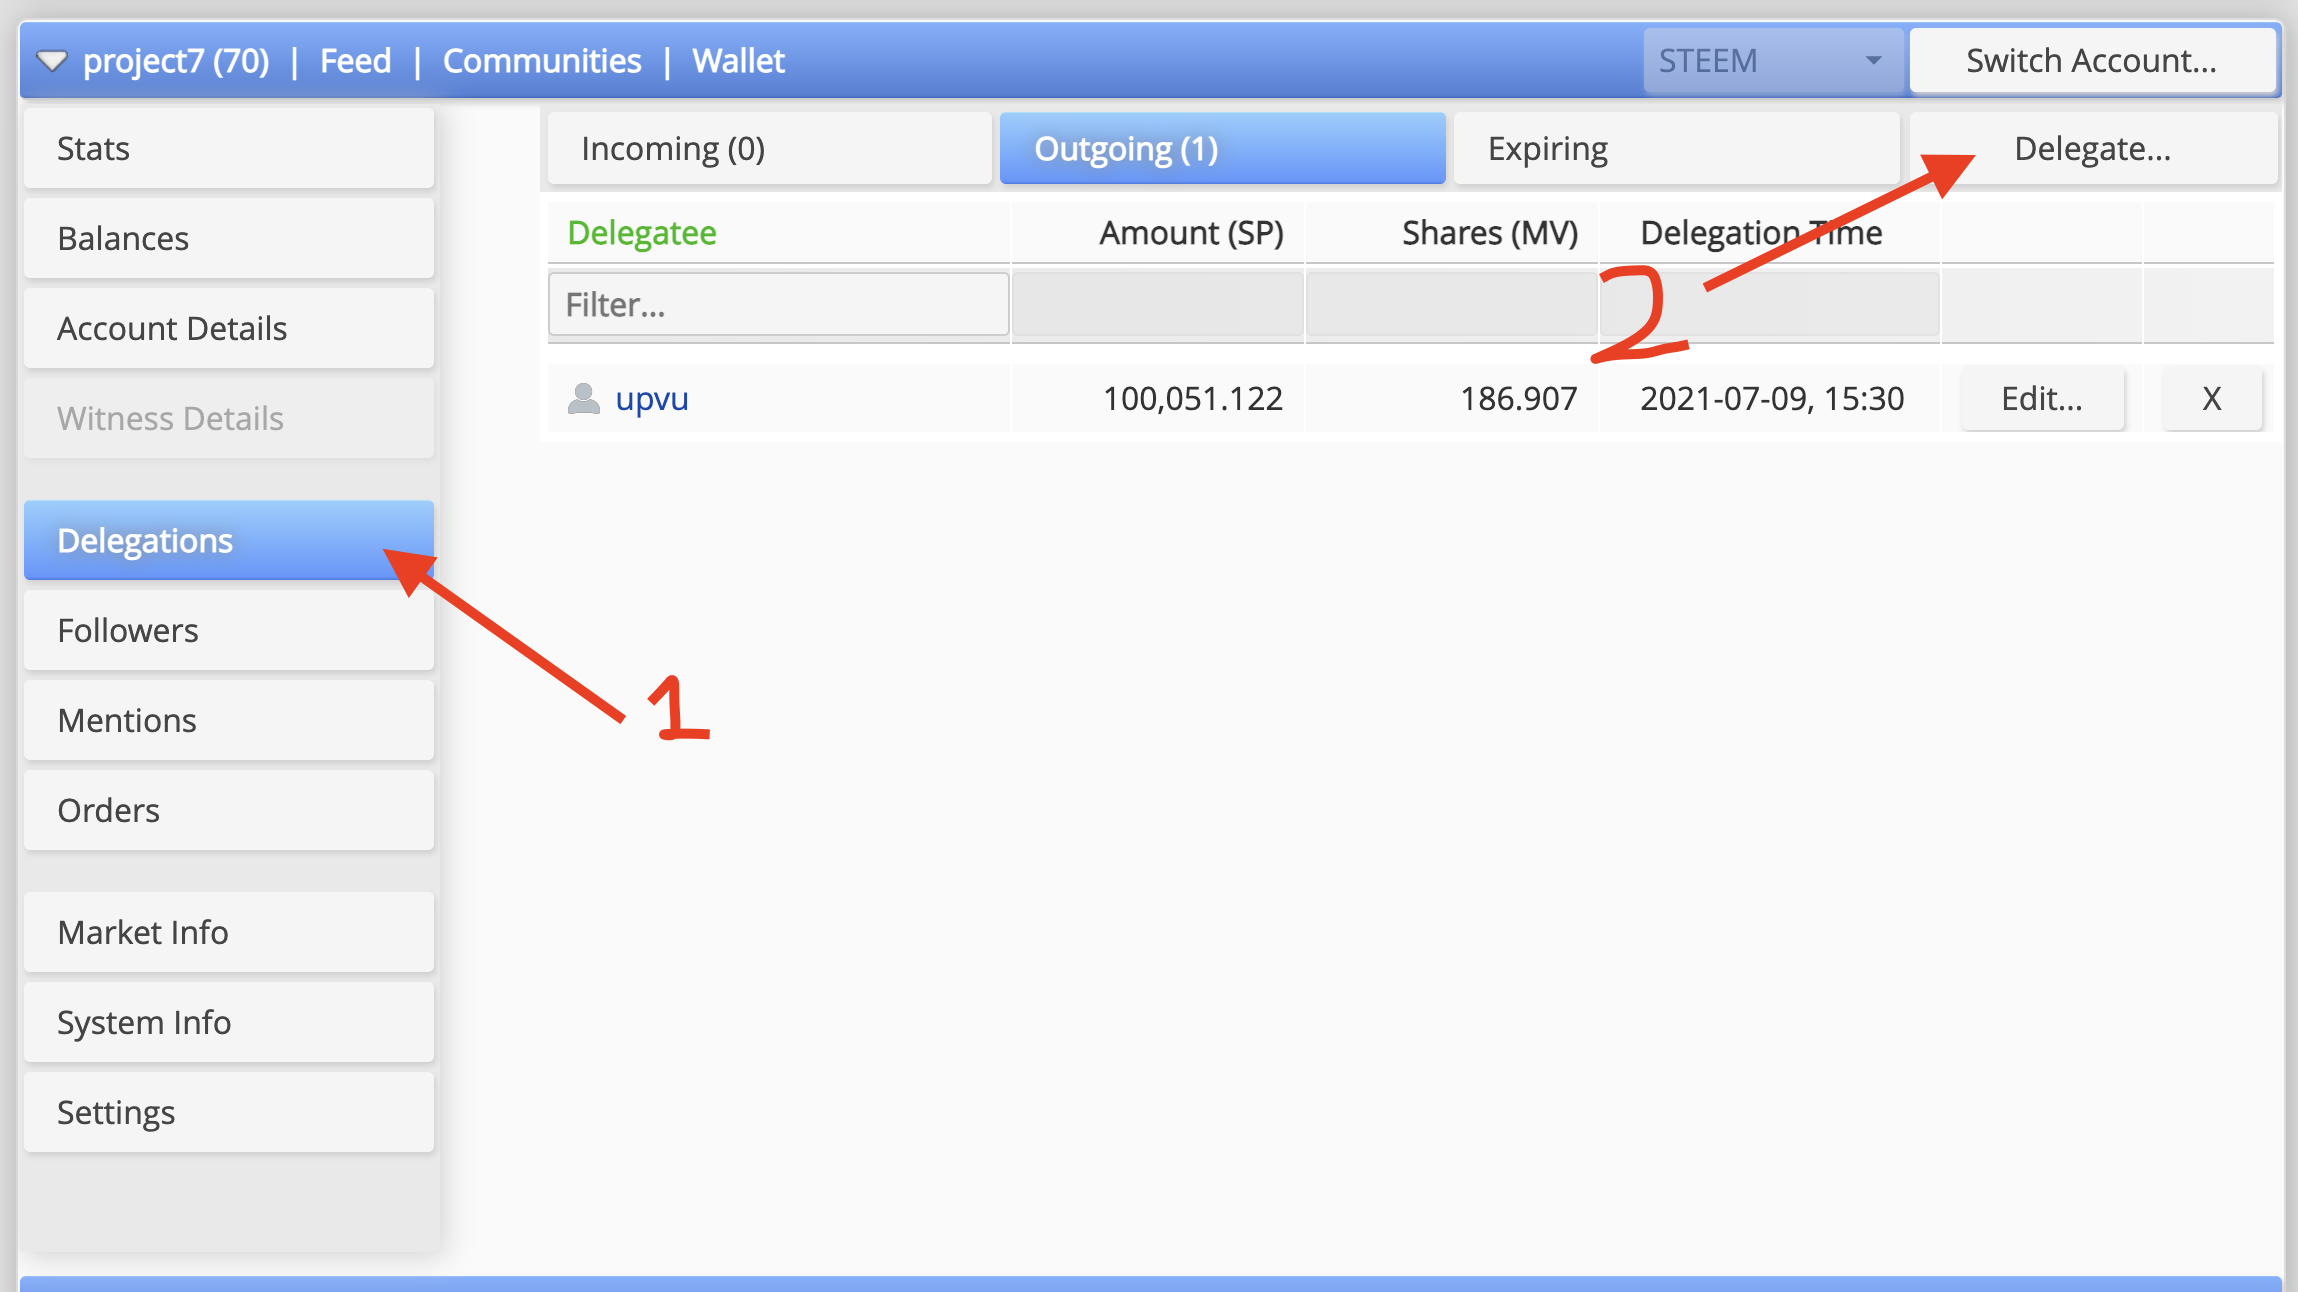Click Switch Account... button
Screen dimensions: 2298x1292
[2091, 61]
